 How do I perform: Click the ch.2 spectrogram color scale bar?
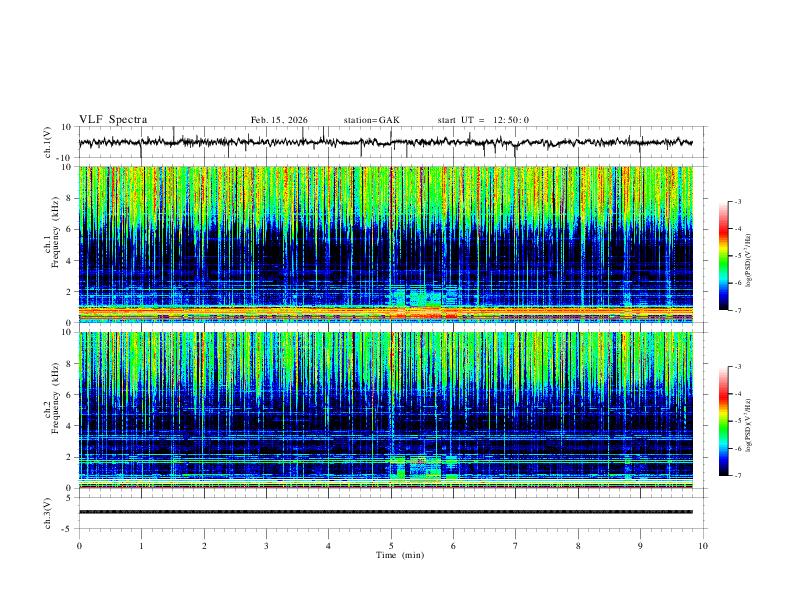[723, 421]
